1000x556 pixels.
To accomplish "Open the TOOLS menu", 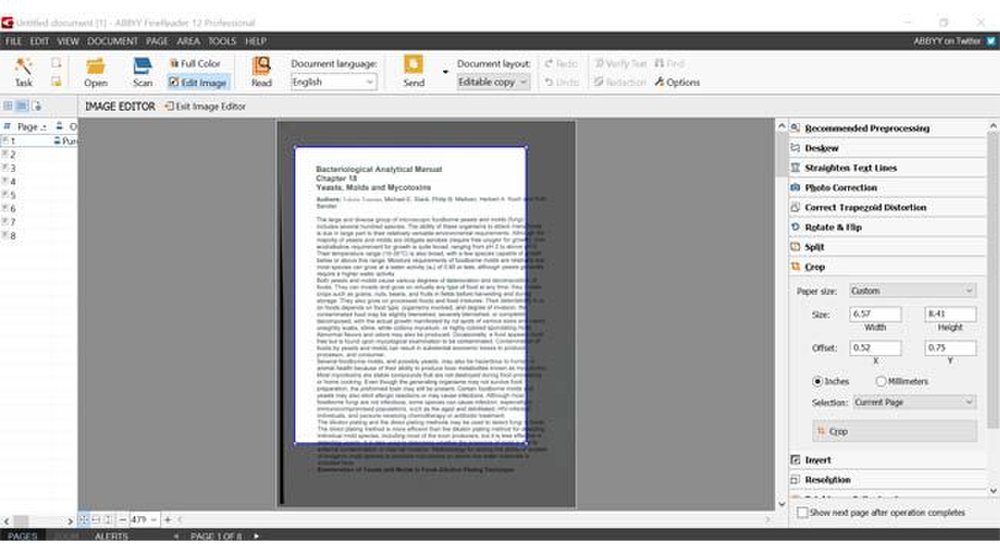I will 222,41.
